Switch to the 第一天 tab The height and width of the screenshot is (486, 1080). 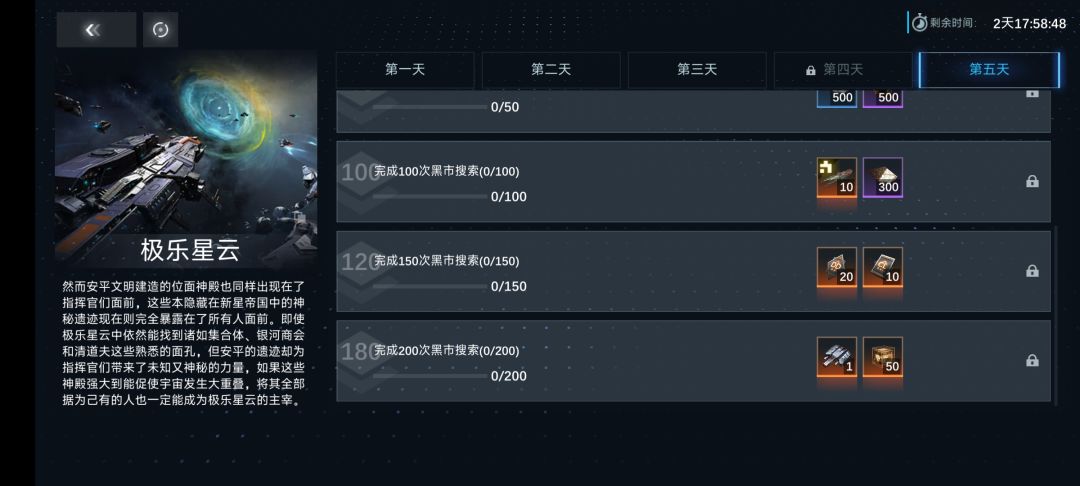[x=405, y=70]
